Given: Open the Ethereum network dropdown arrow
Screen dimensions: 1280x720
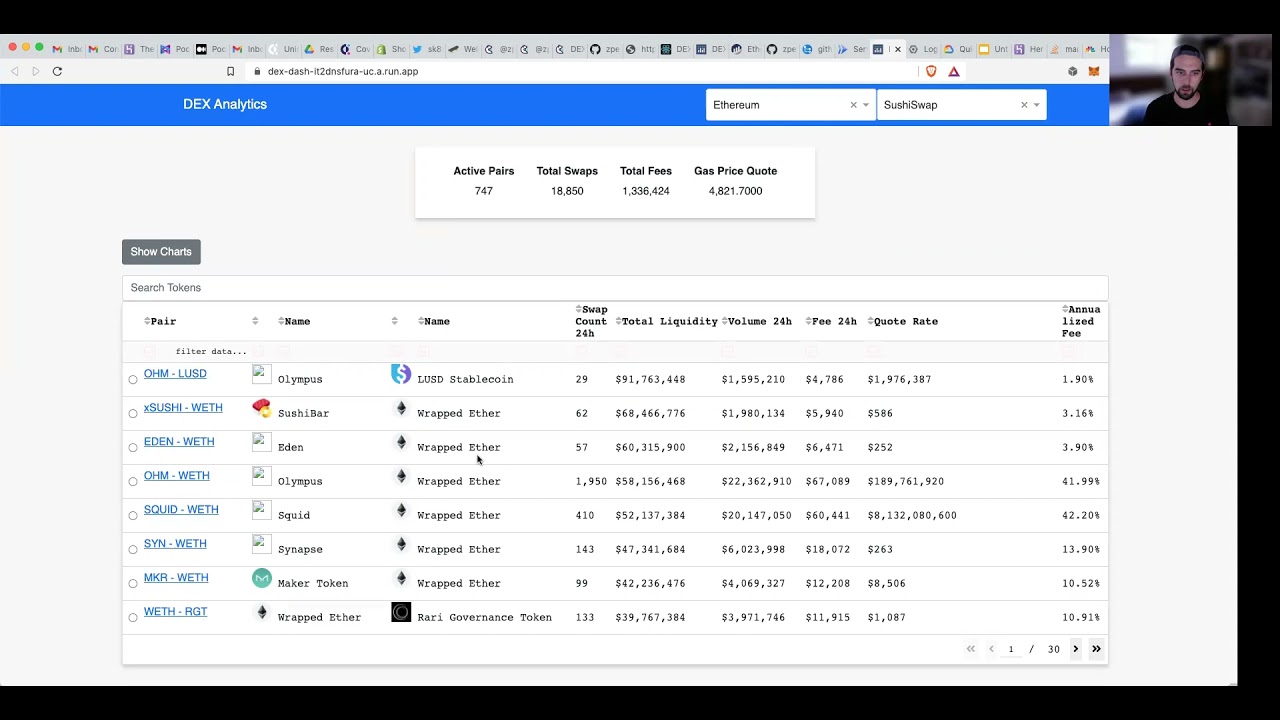Looking at the screenshot, I should click(866, 105).
